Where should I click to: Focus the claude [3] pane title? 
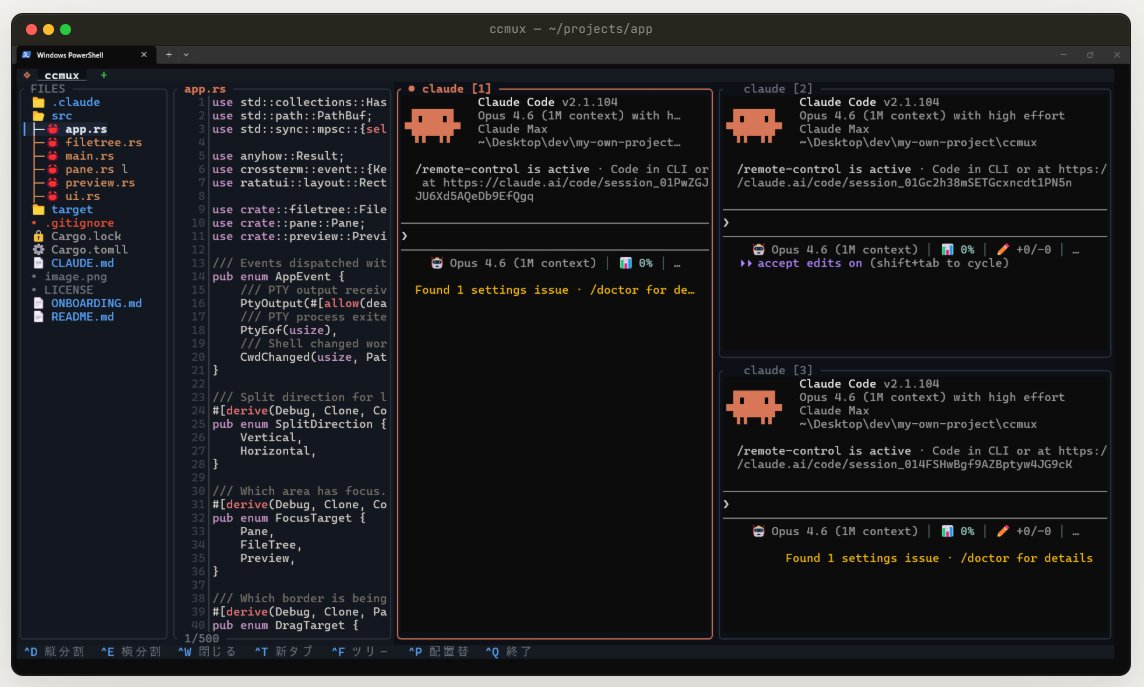(x=778, y=370)
